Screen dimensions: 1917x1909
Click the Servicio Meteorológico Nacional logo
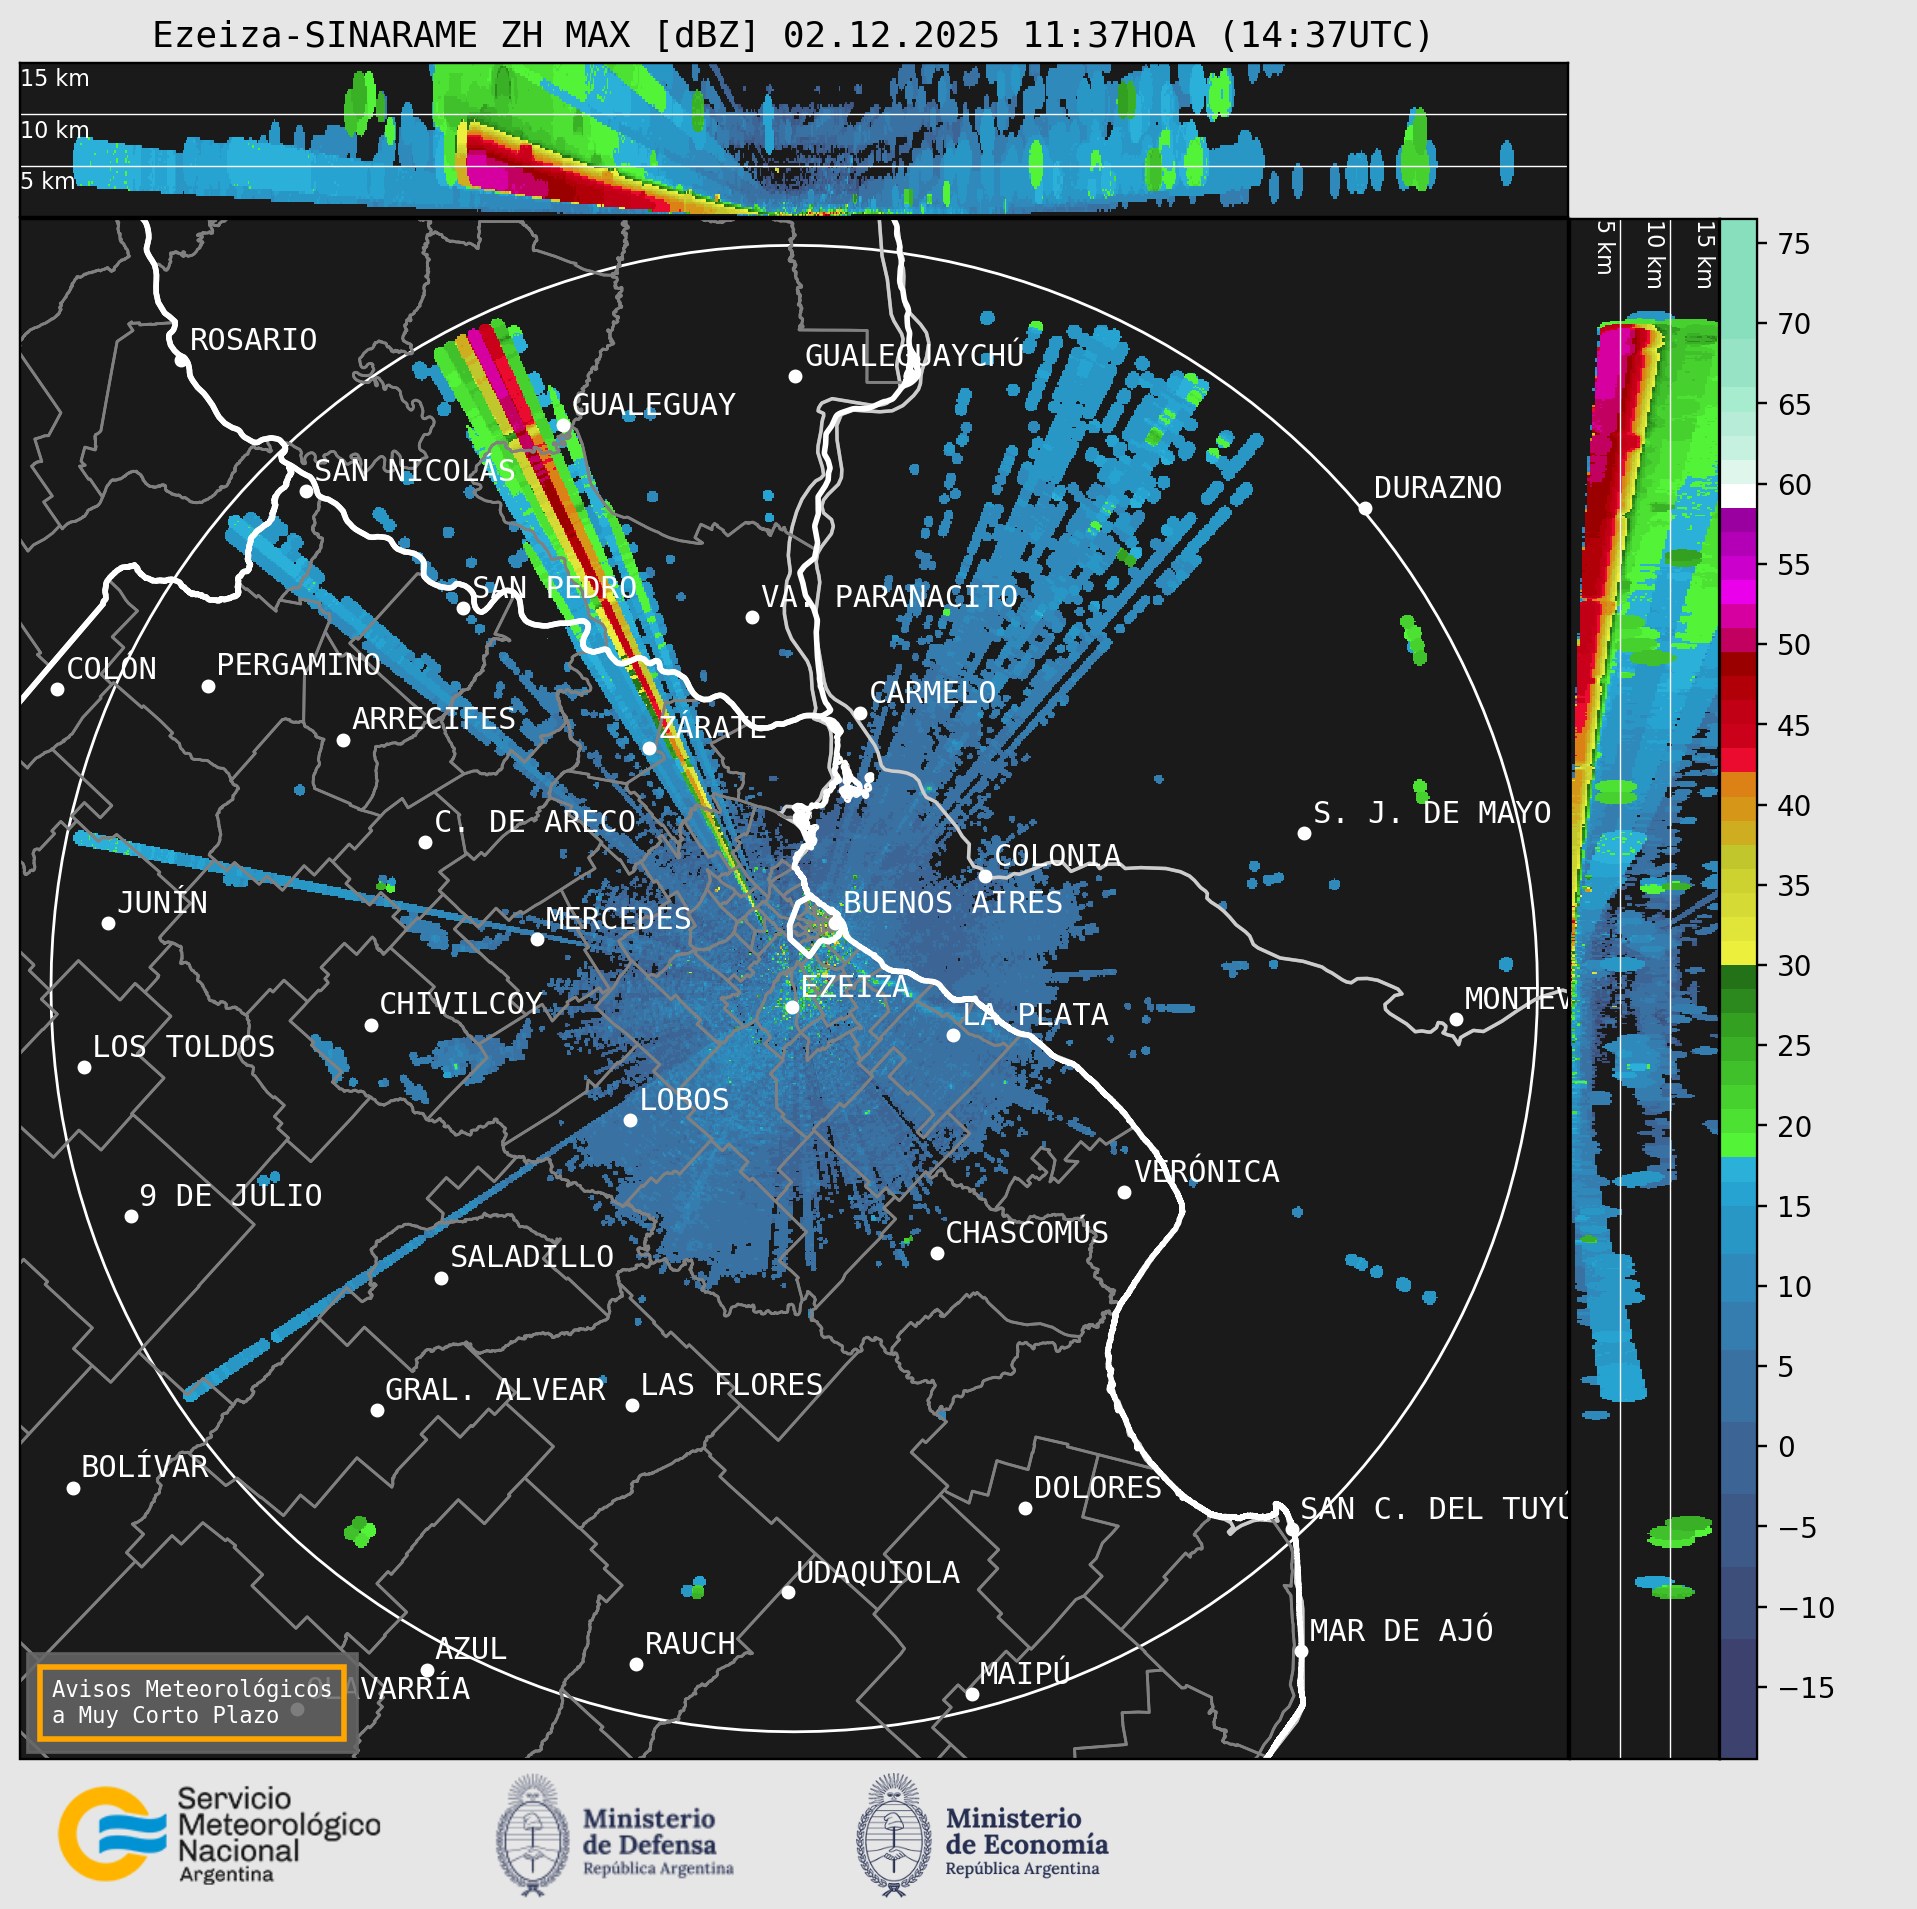point(220,1836)
